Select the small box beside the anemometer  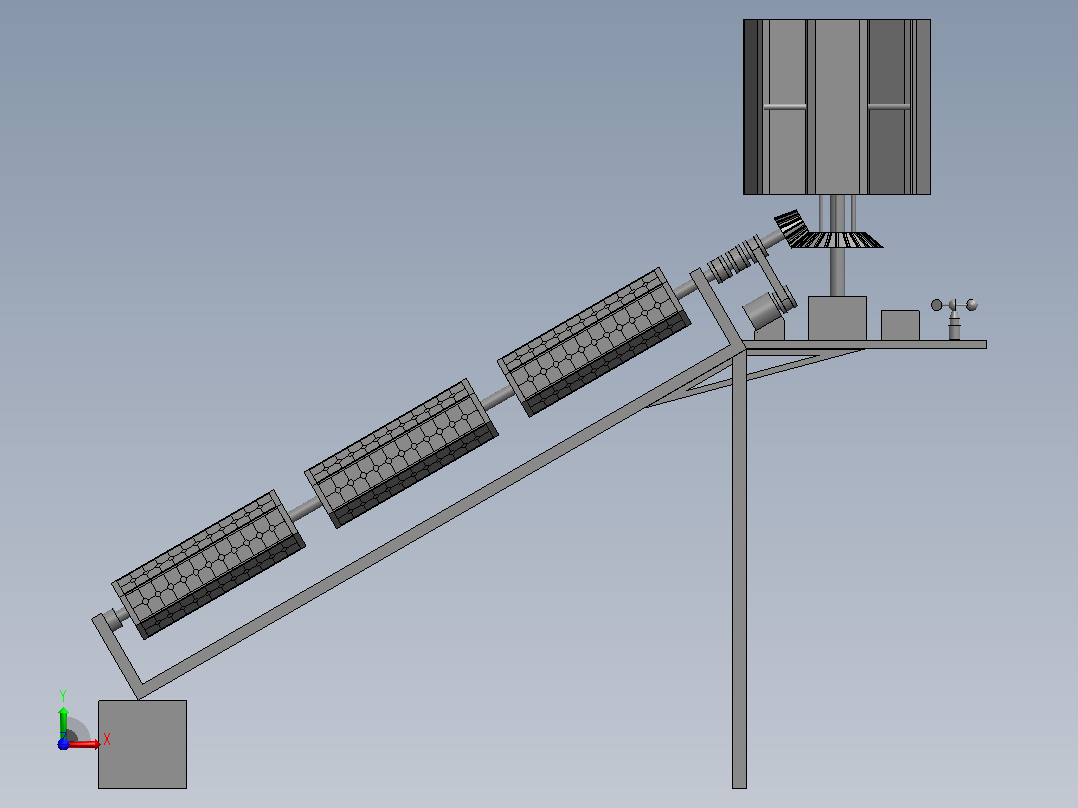[900, 325]
